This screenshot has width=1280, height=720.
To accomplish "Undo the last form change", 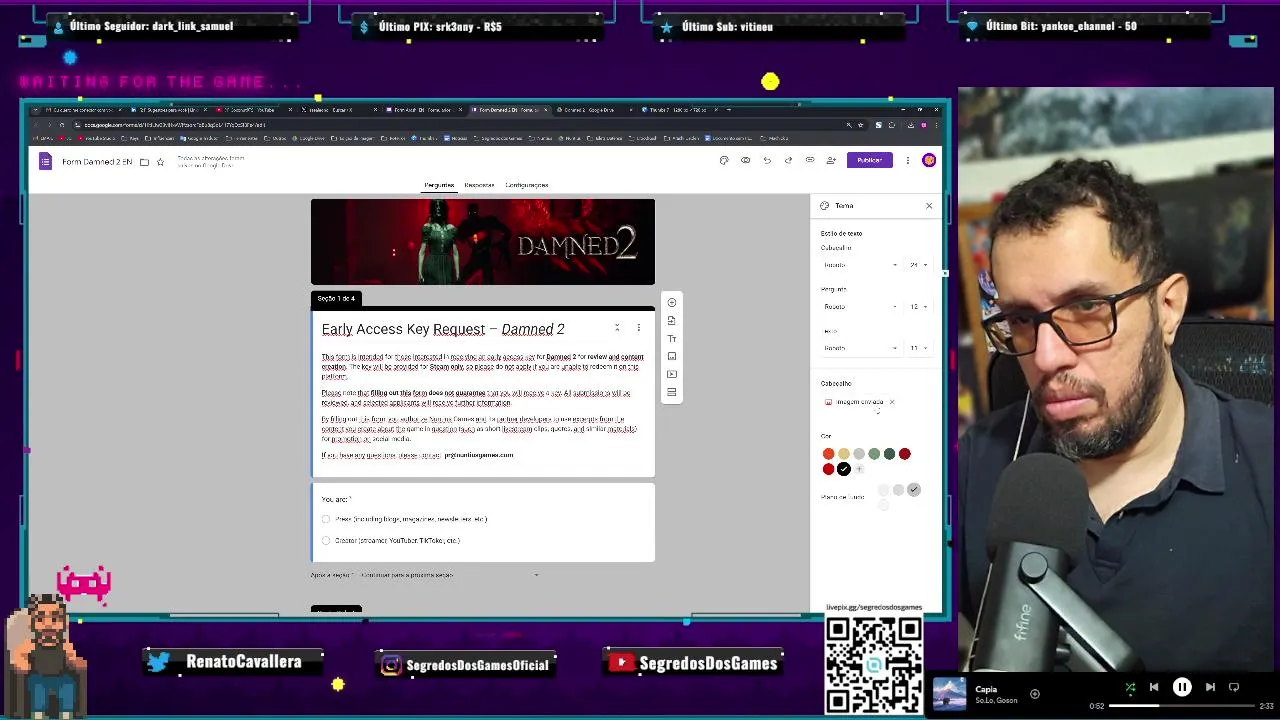I will pos(767,160).
